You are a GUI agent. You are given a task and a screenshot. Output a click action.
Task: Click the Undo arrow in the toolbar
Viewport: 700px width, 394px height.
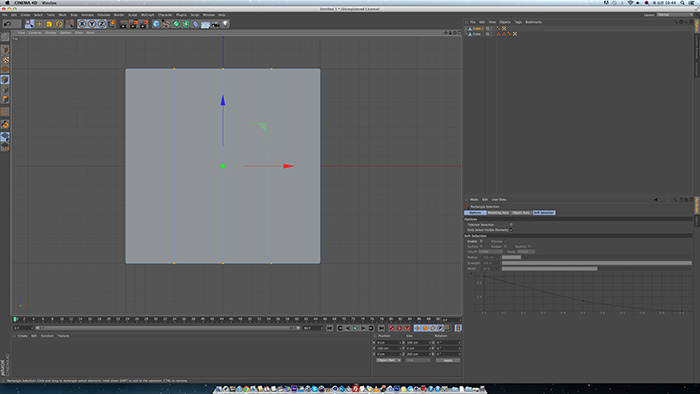click(8, 24)
